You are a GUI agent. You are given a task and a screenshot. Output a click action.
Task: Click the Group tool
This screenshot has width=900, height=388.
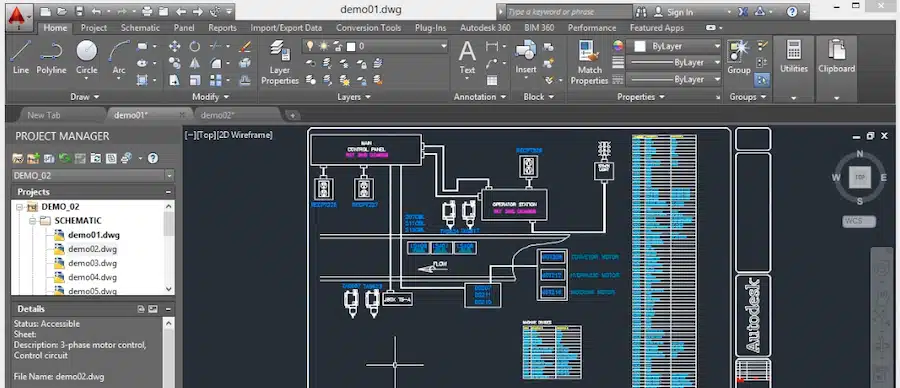pos(739,57)
